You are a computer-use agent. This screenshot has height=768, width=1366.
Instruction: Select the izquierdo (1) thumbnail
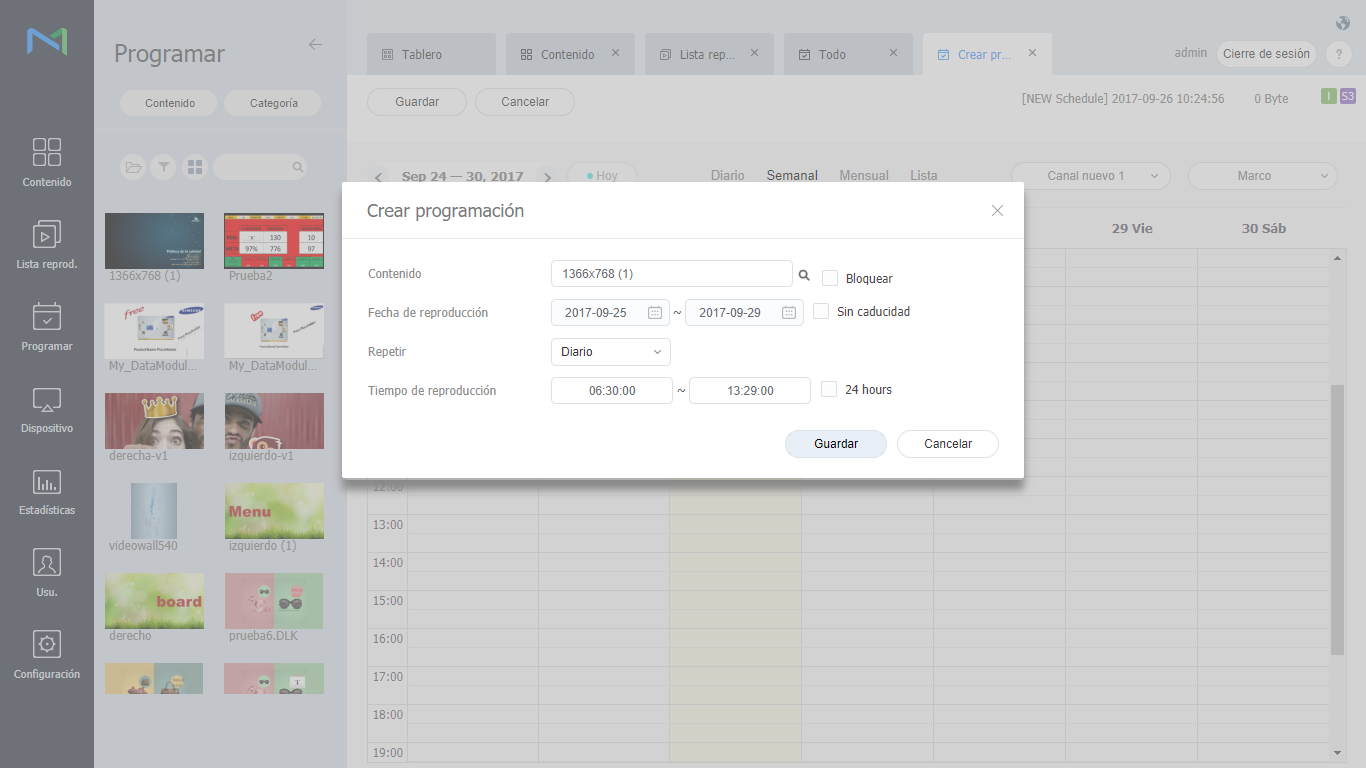click(274, 511)
